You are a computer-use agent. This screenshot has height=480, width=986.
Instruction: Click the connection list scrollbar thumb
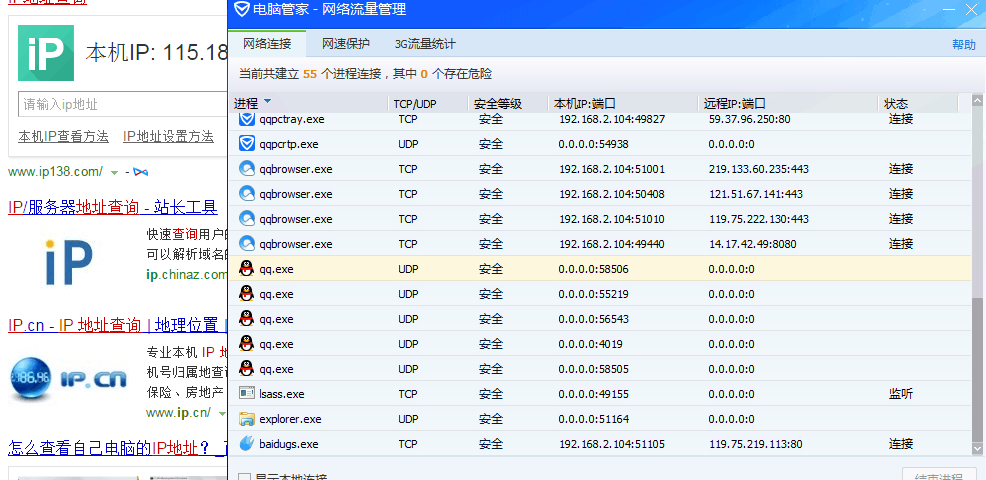point(977,369)
